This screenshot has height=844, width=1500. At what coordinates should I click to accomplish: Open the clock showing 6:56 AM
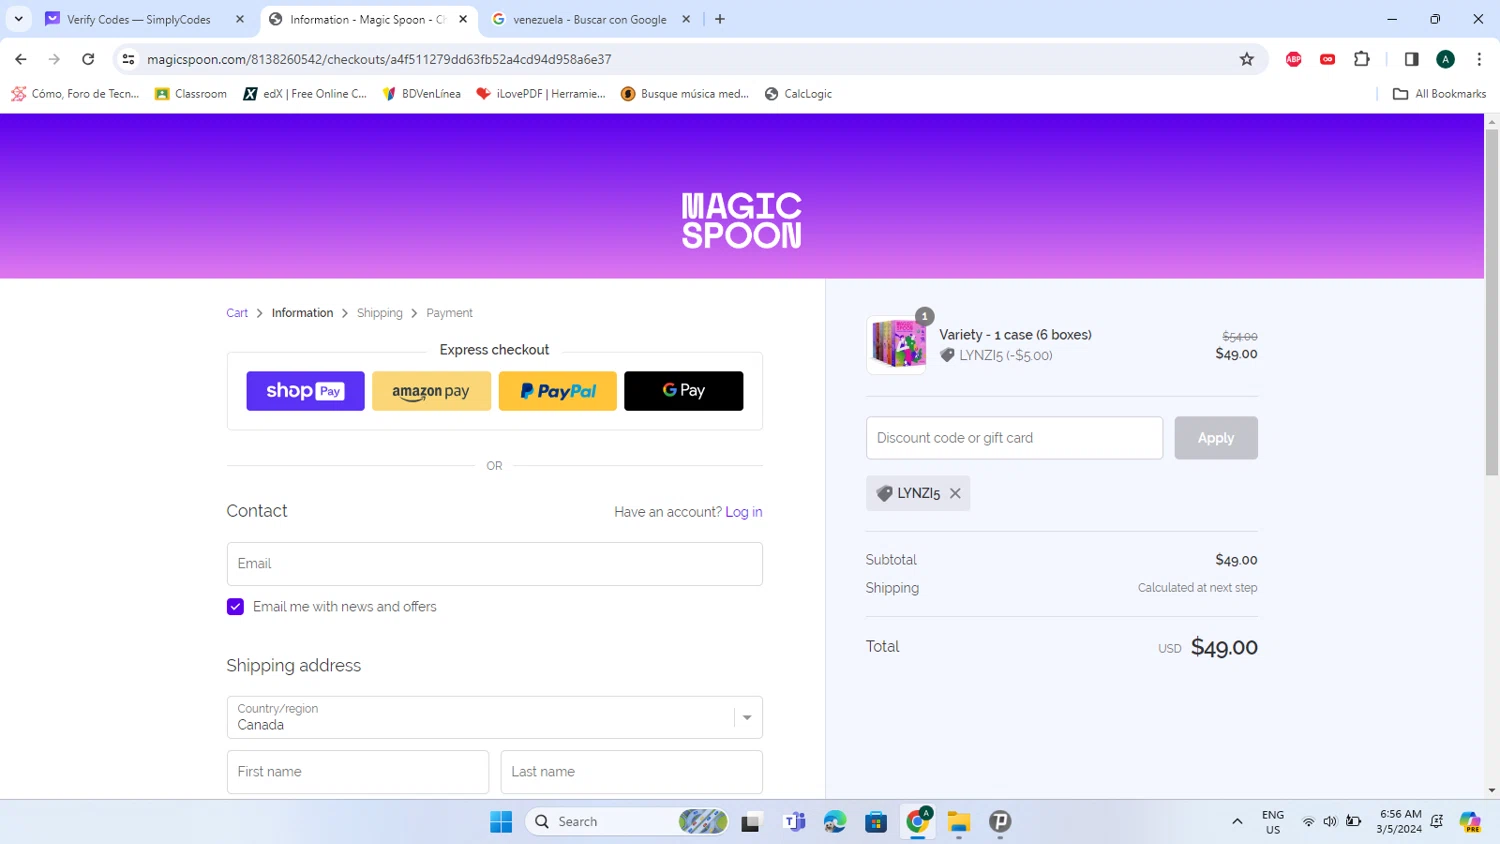coord(1400,821)
